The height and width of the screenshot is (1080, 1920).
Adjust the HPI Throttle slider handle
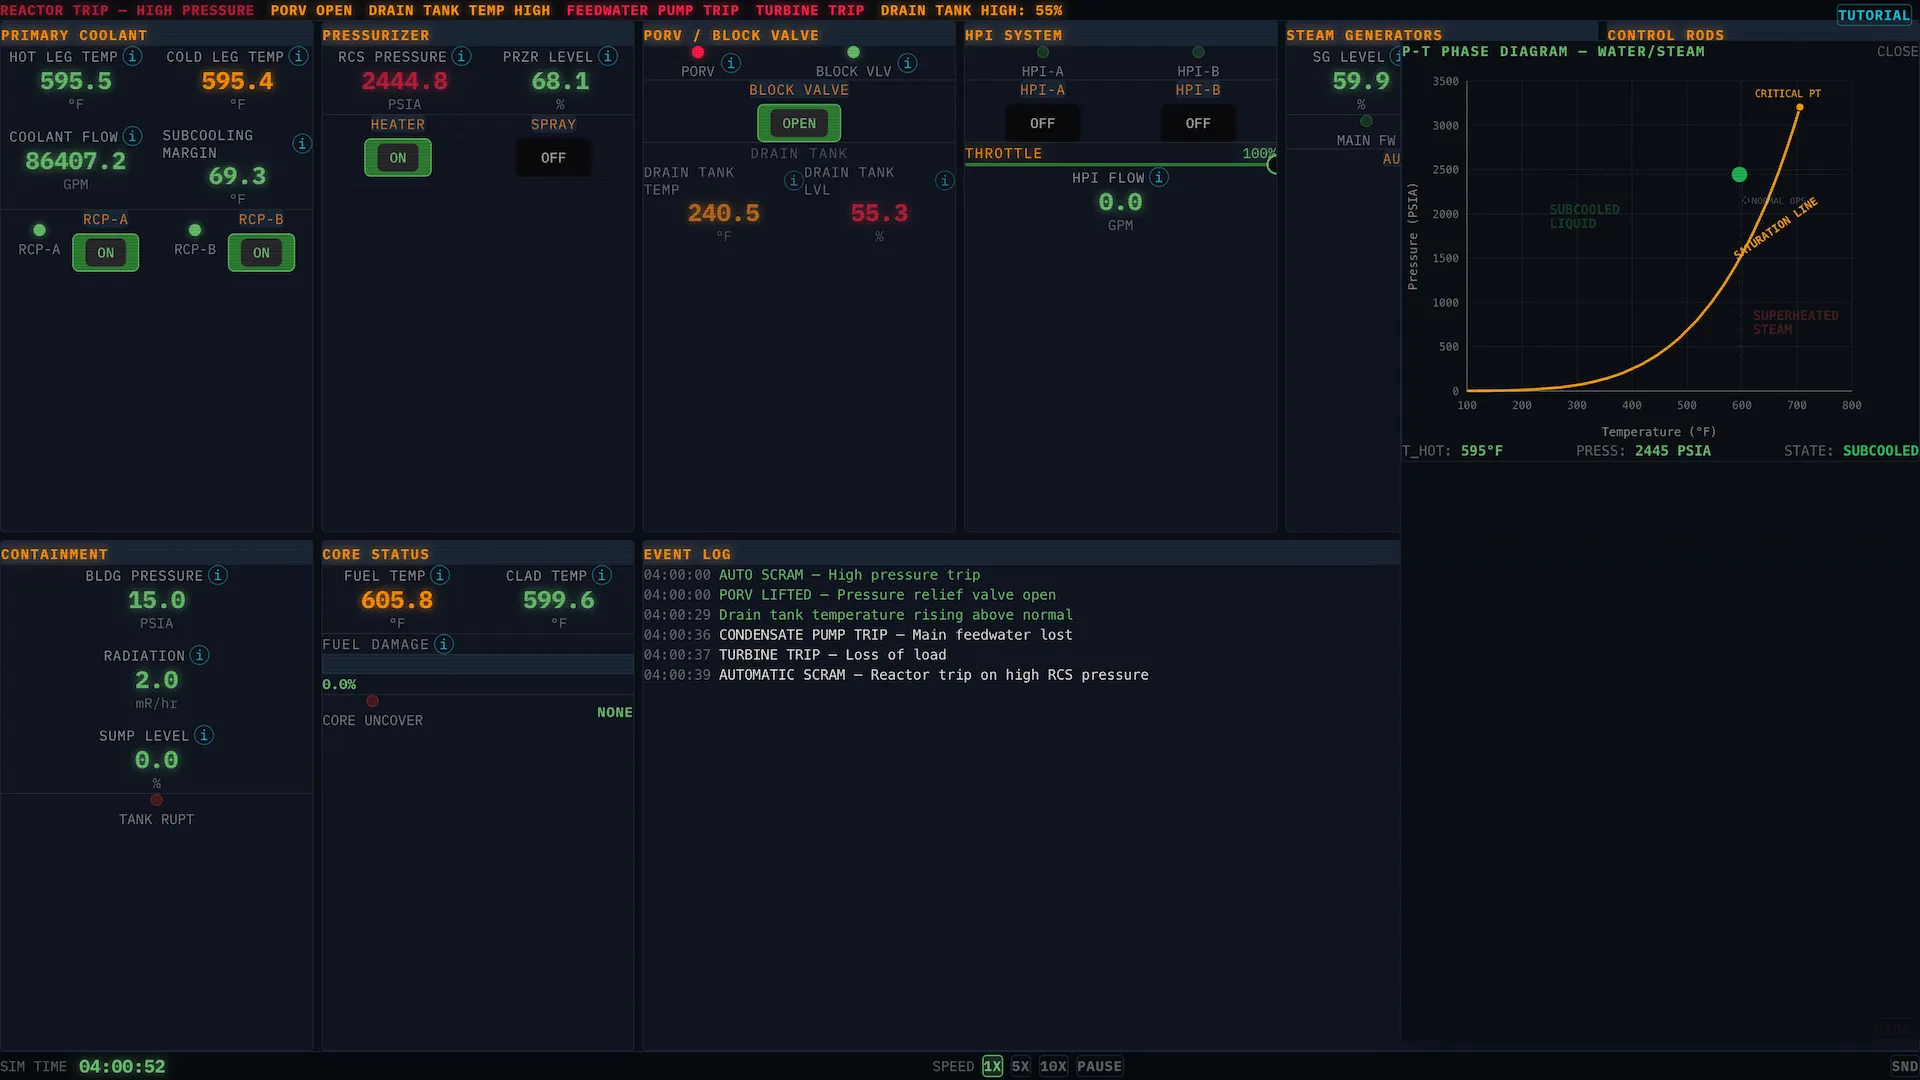(1272, 165)
